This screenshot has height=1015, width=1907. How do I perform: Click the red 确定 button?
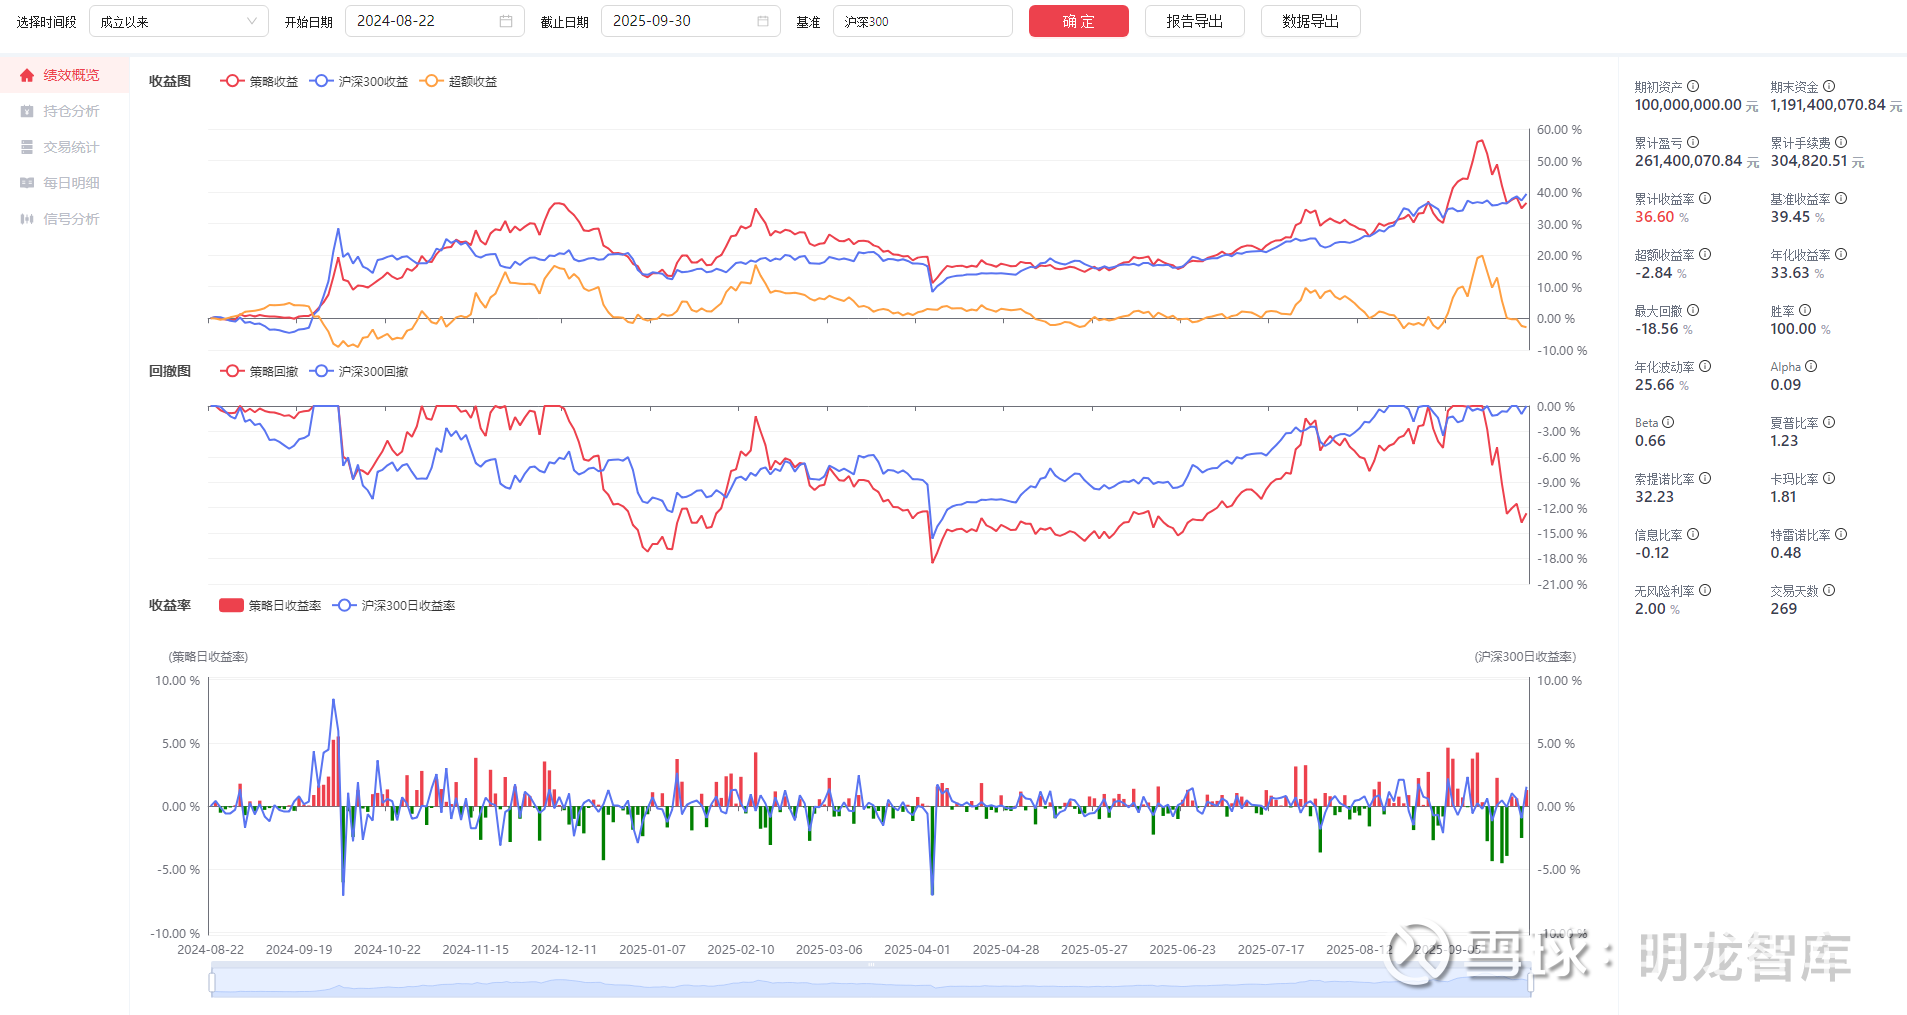pyautogui.click(x=1078, y=21)
